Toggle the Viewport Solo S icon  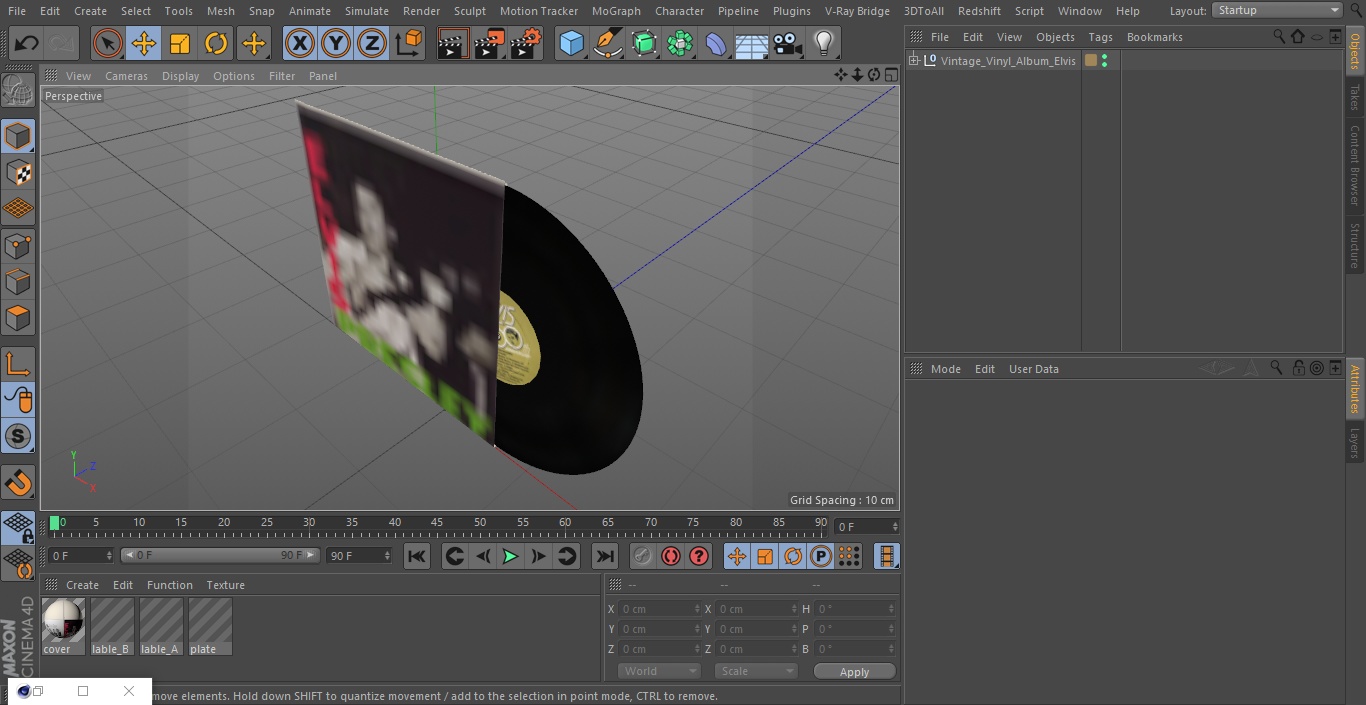(x=18, y=436)
